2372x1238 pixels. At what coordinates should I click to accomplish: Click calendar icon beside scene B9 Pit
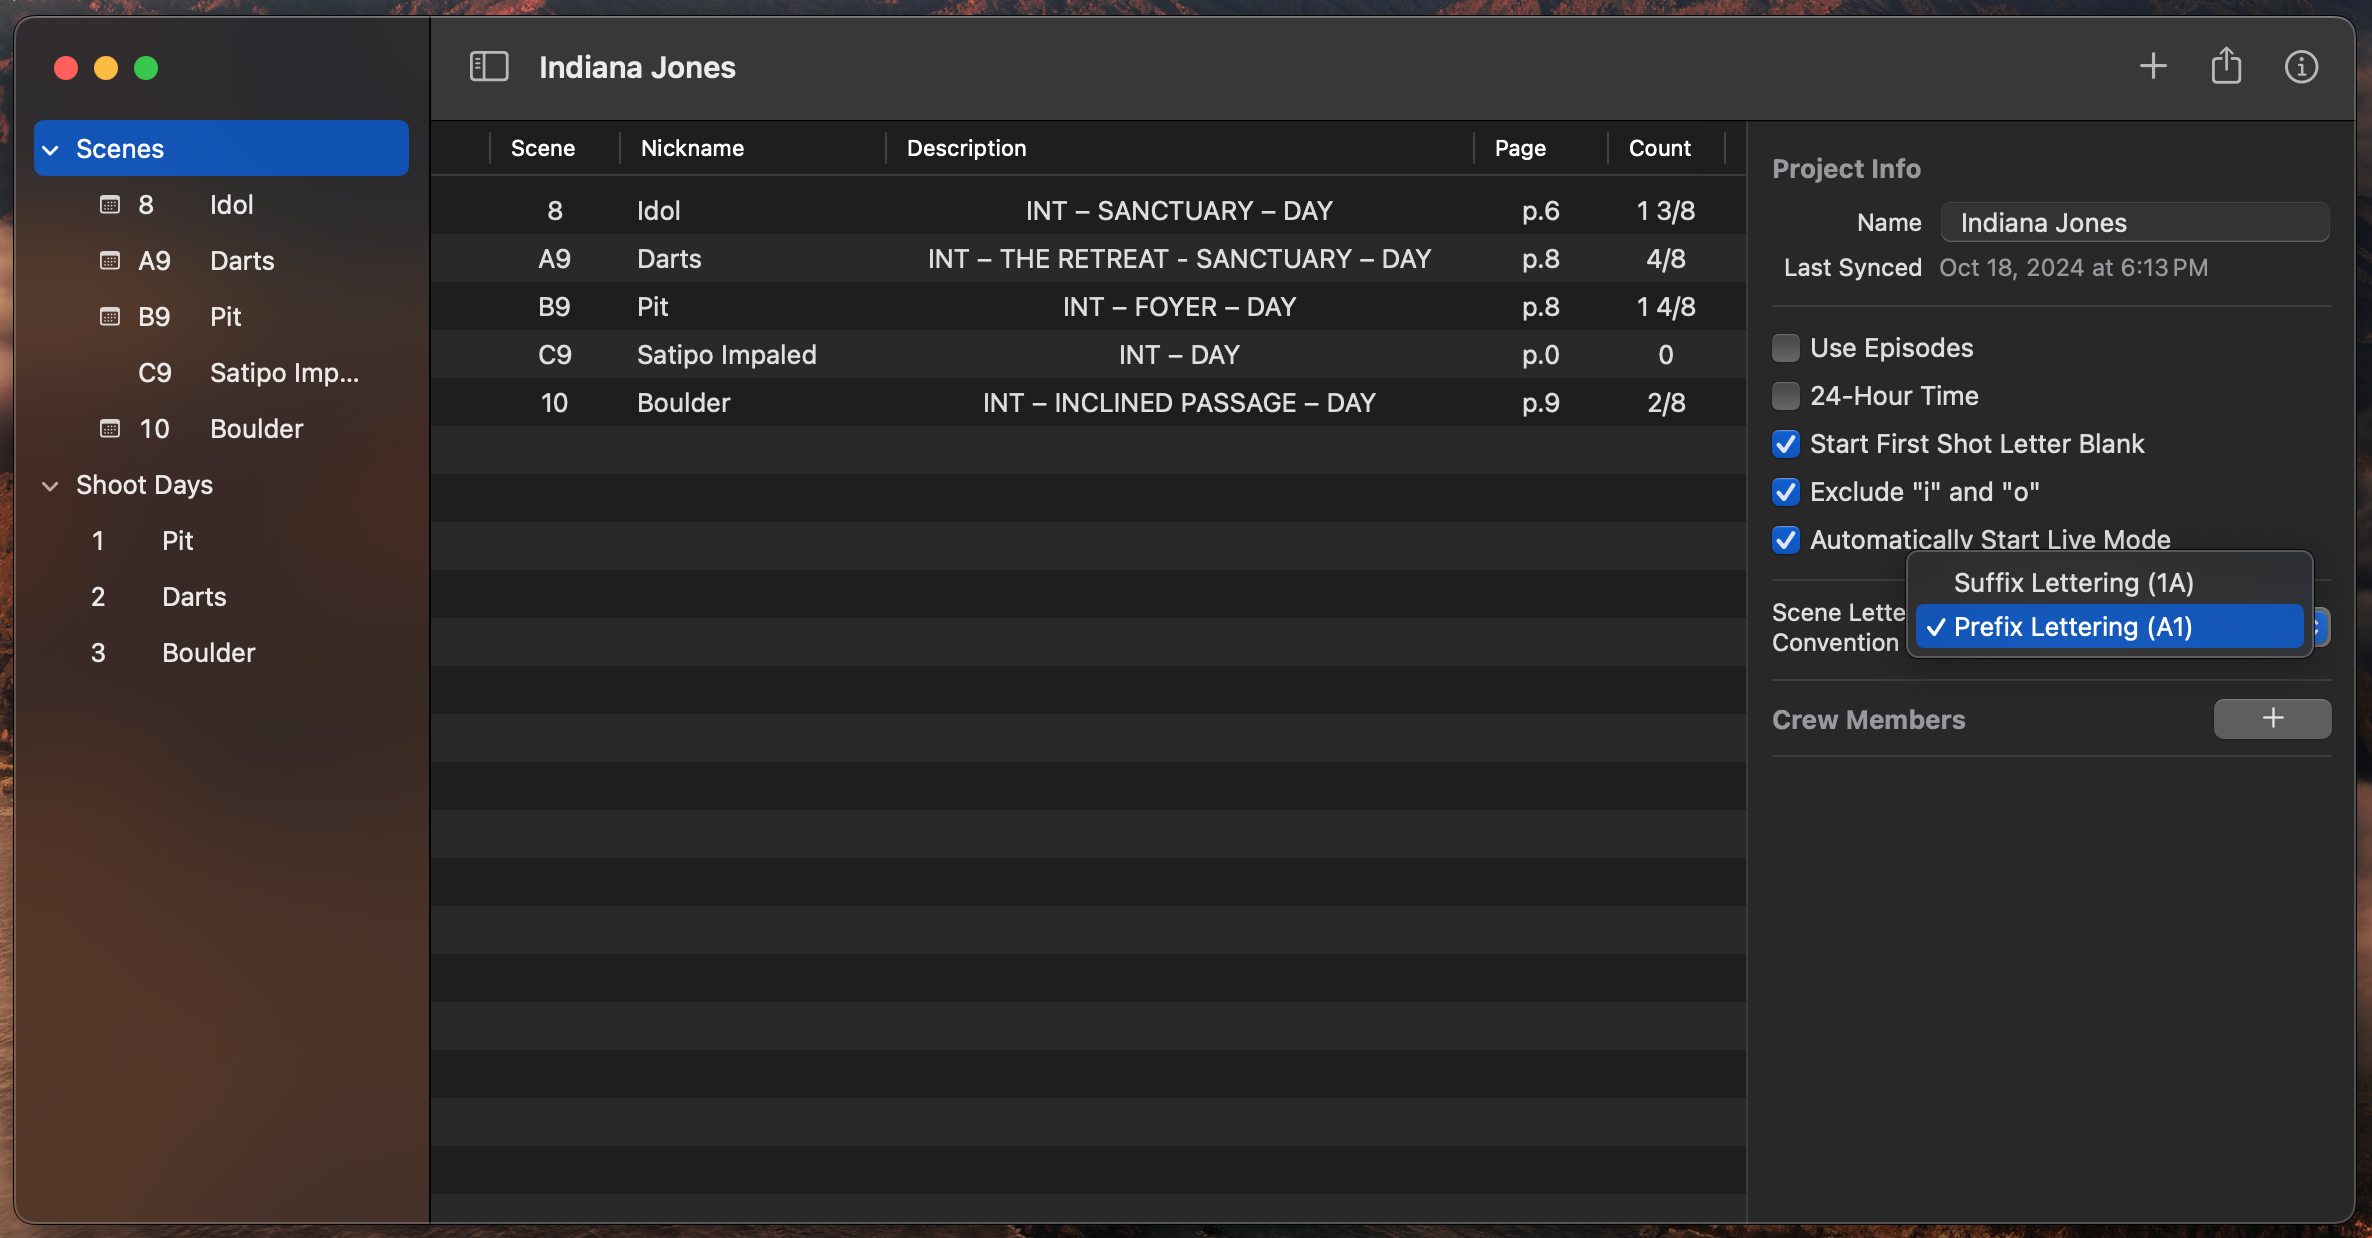click(110, 317)
